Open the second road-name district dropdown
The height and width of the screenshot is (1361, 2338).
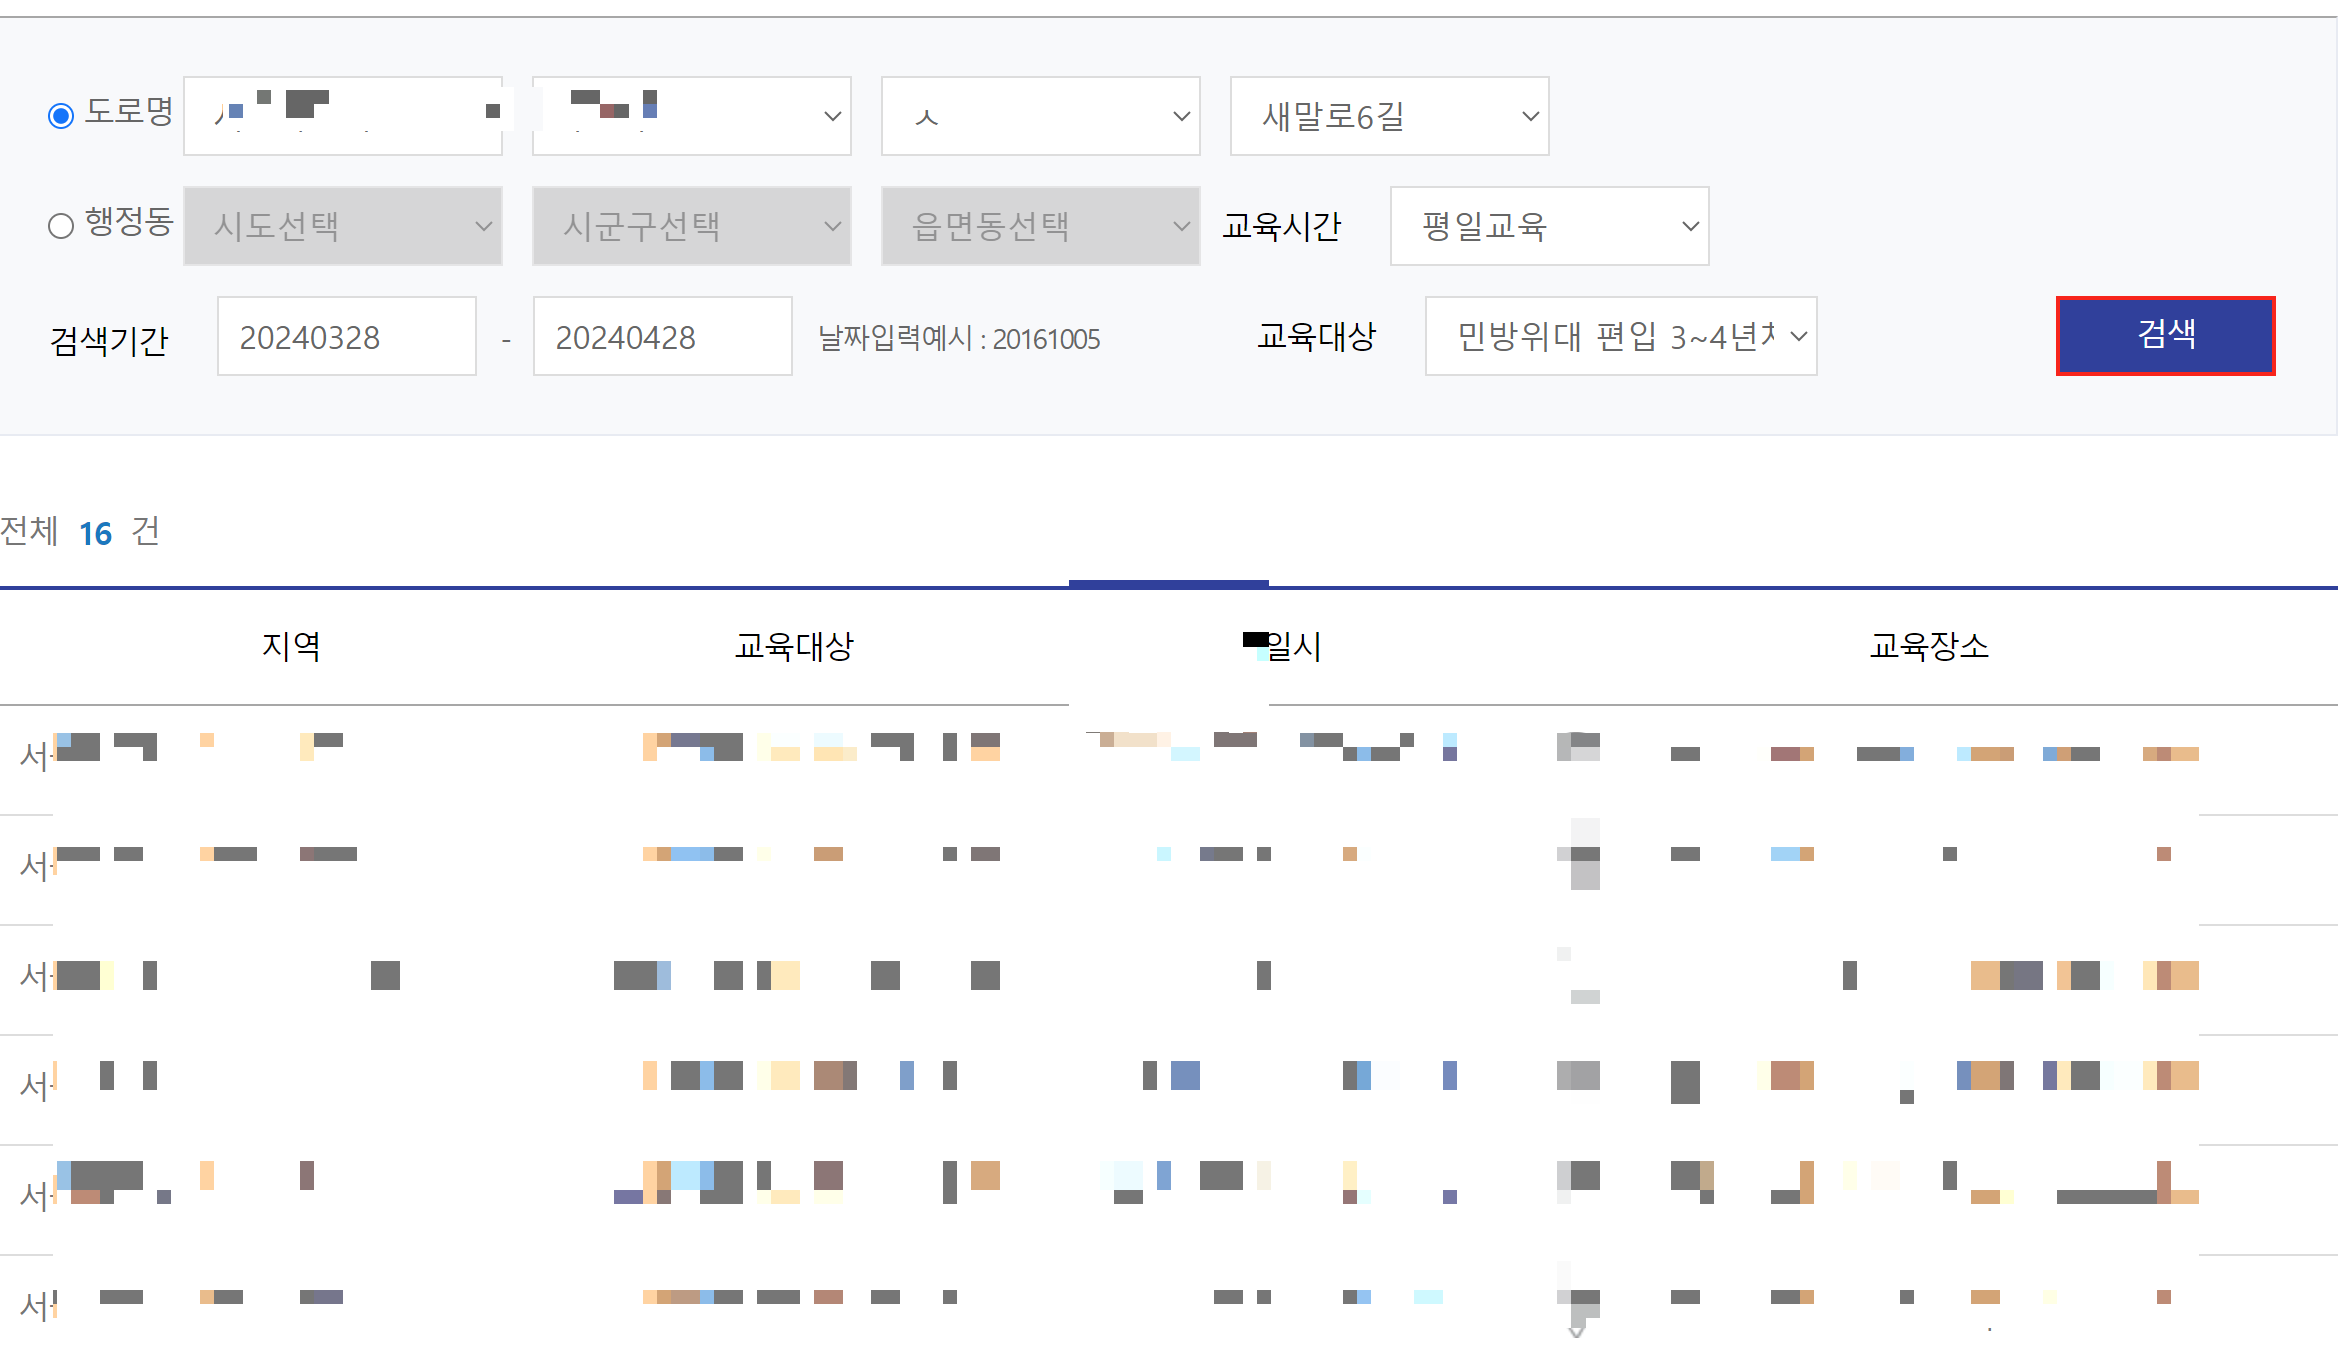(x=691, y=116)
